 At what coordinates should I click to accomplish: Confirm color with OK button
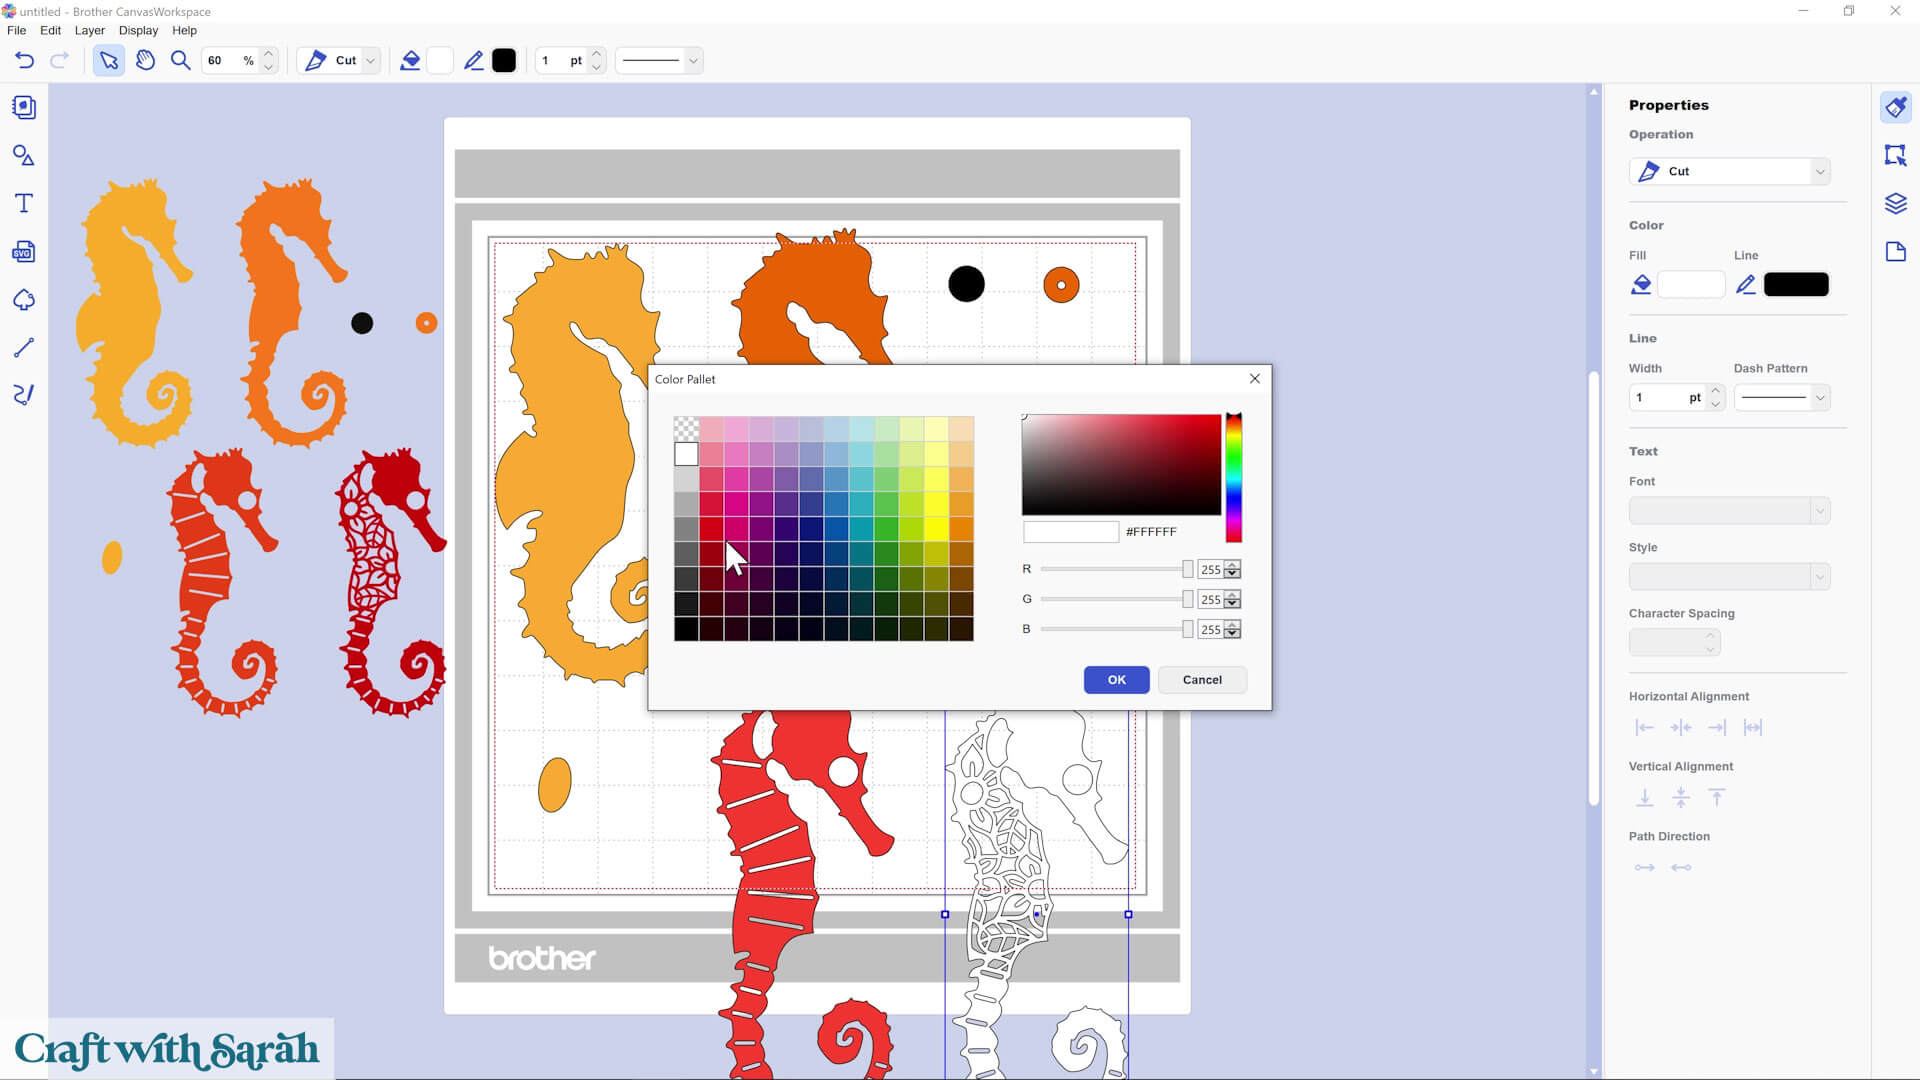coord(1116,680)
